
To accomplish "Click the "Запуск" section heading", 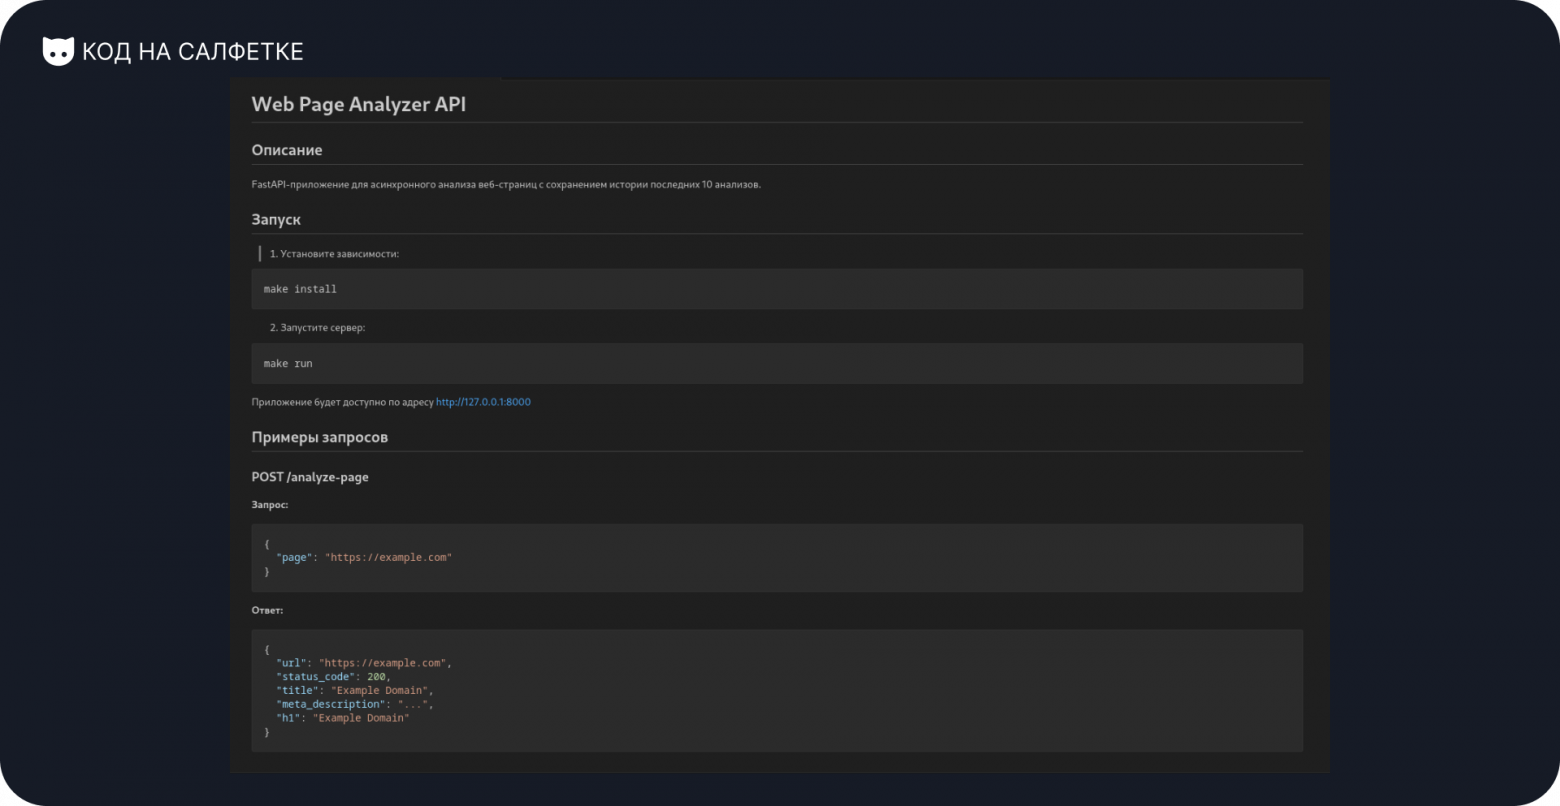I will click(276, 219).
